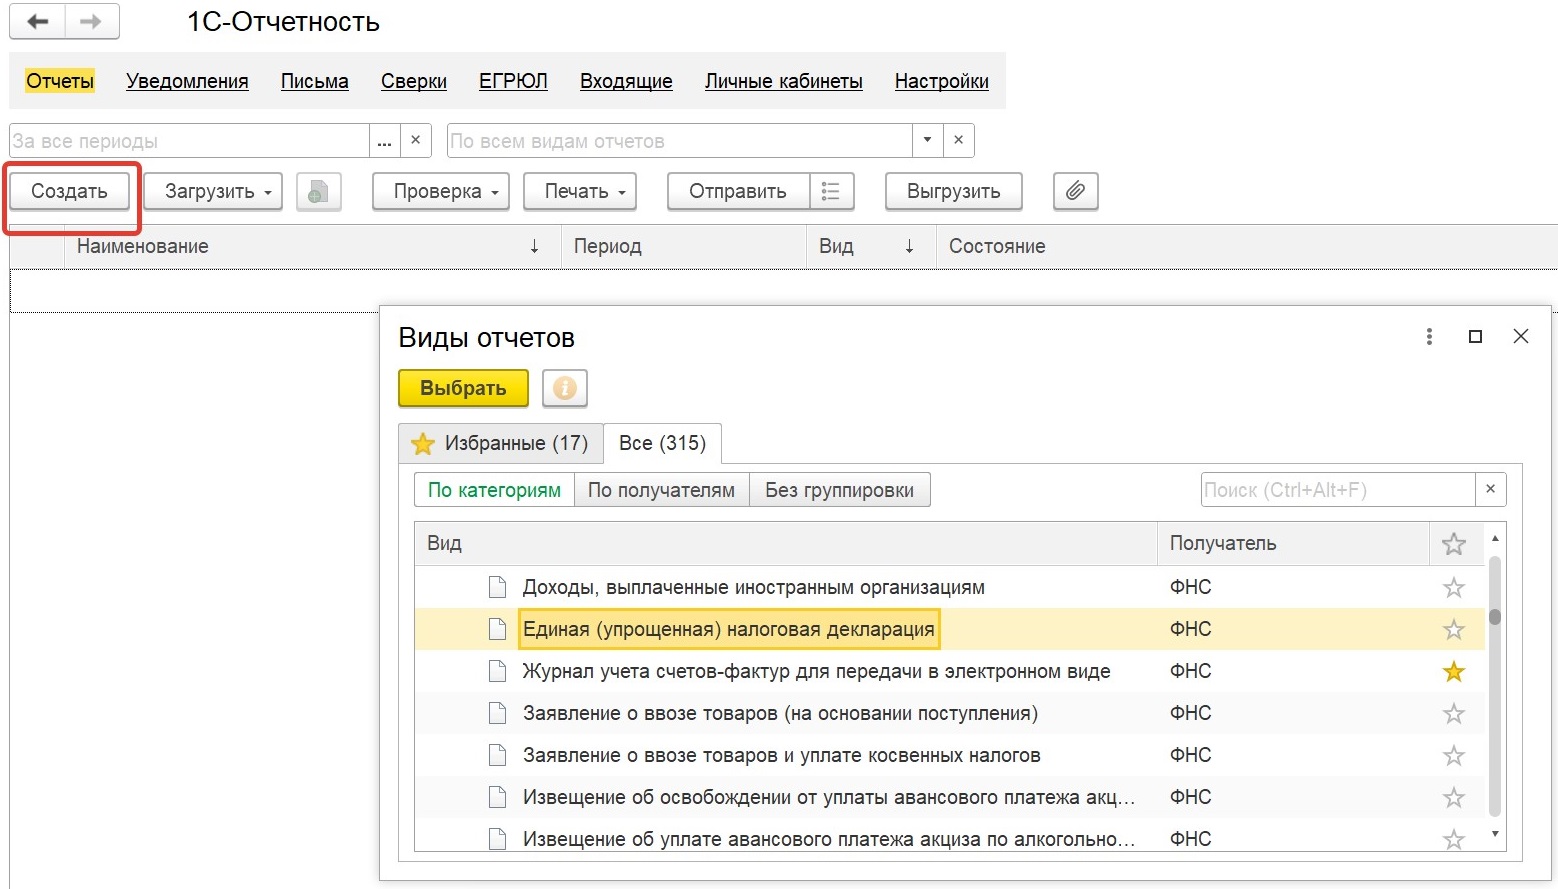The image size is (1558, 889).
Task: Switch to the Все (315) tab
Action: [x=662, y=443]
